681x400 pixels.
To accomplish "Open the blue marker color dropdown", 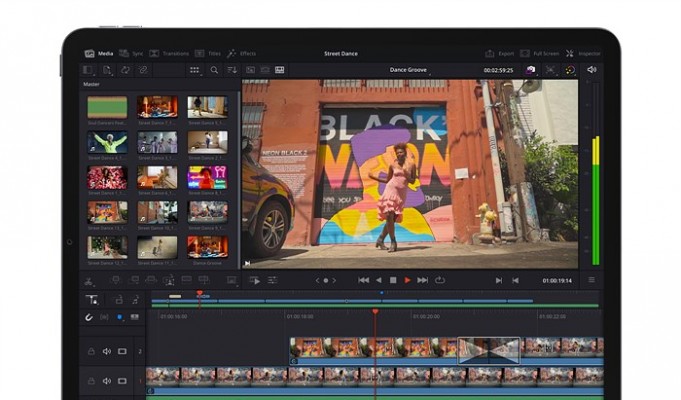I will click(x=120, y=317).
